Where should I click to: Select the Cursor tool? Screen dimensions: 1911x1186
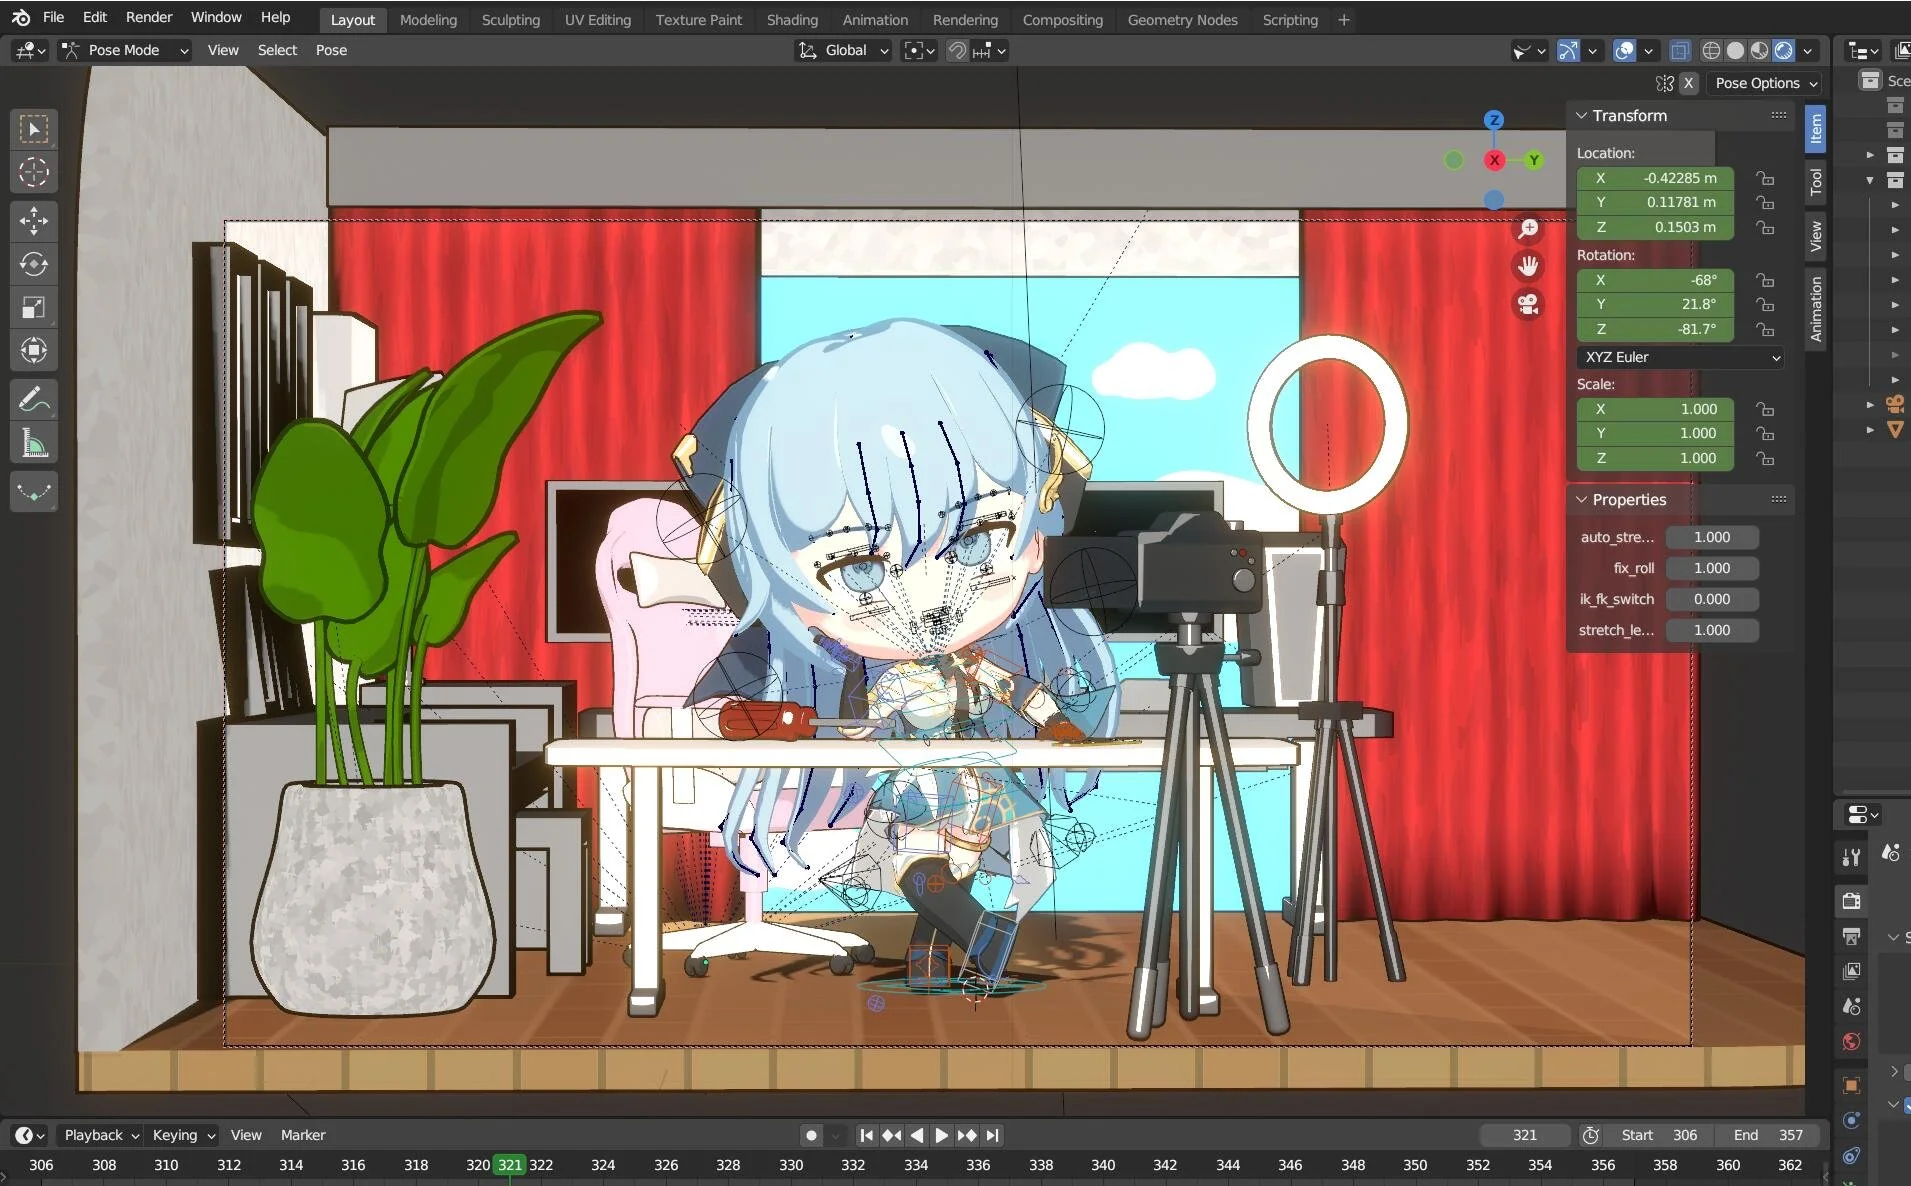pos(34,173)
